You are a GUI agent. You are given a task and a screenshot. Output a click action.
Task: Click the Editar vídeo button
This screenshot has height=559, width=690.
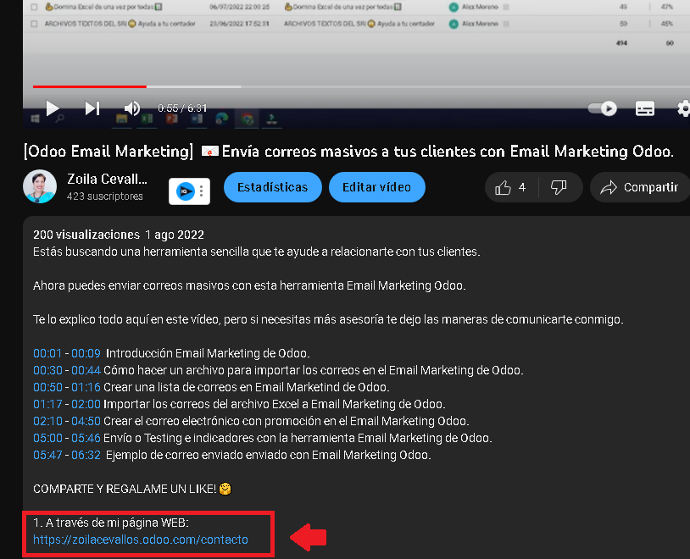coord(377,188)
